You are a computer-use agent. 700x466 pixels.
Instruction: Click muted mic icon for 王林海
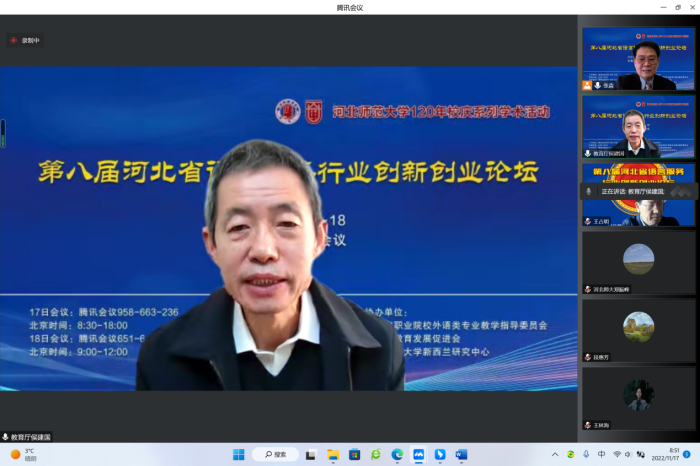587,425
